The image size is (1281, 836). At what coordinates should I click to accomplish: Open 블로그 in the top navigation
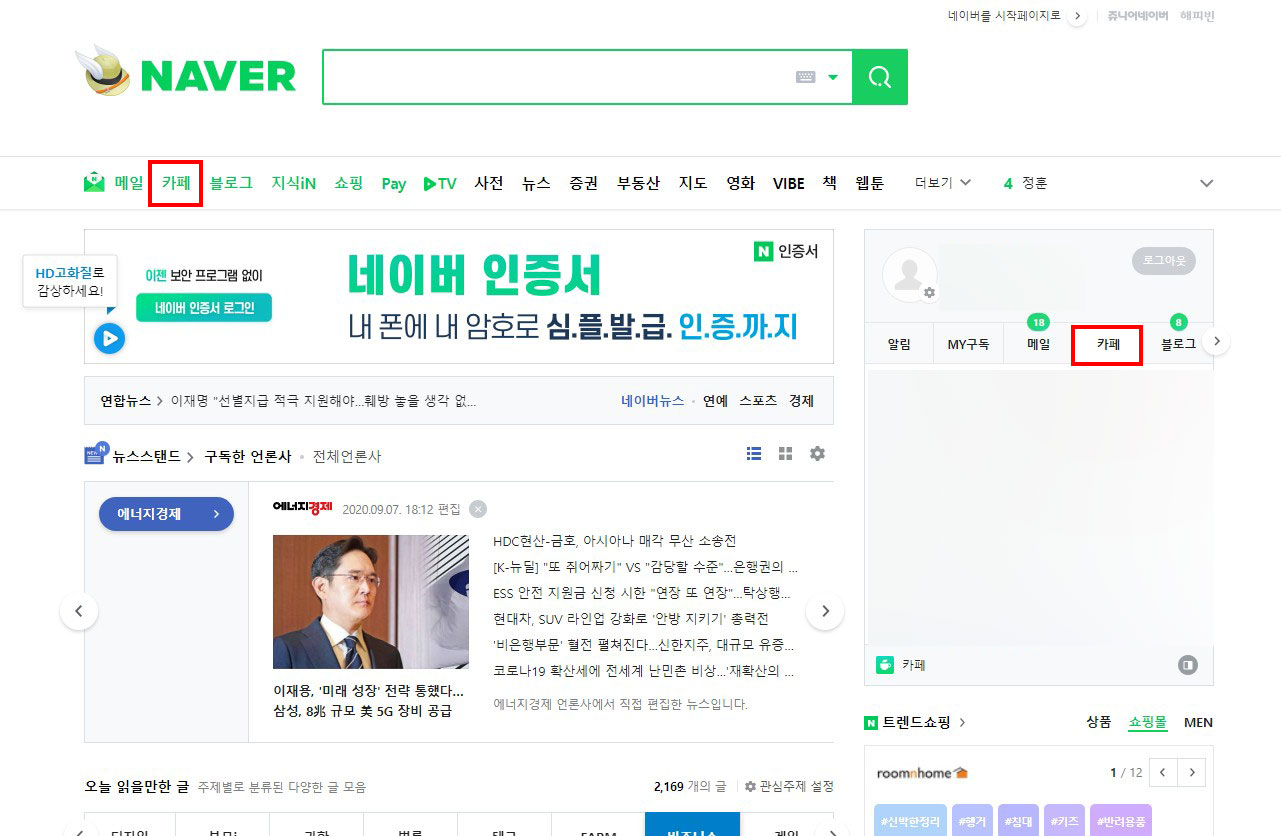(x=231, y=183)
